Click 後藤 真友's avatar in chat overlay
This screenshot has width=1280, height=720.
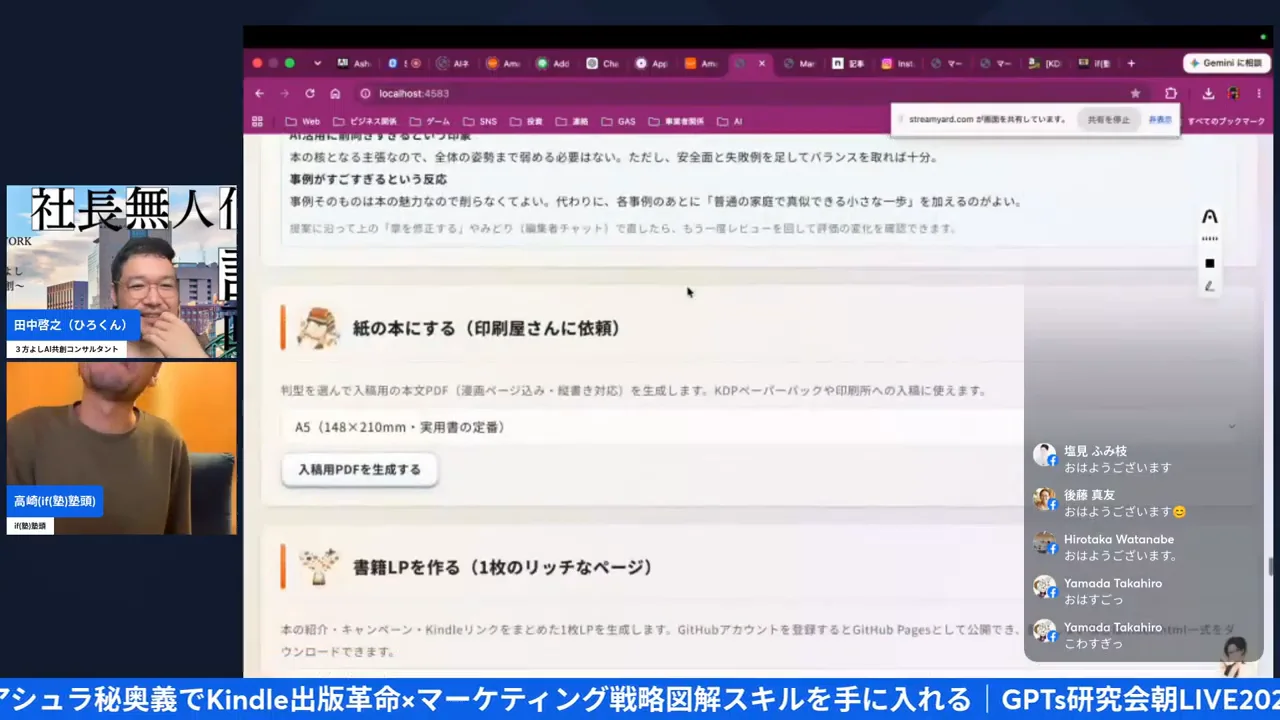(1045, 499)
